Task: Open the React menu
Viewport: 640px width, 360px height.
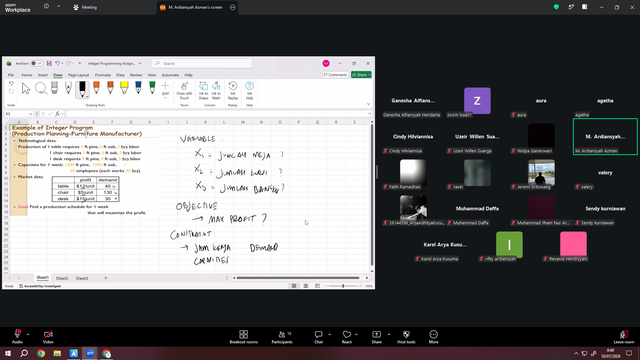Action: coord(347,337)
